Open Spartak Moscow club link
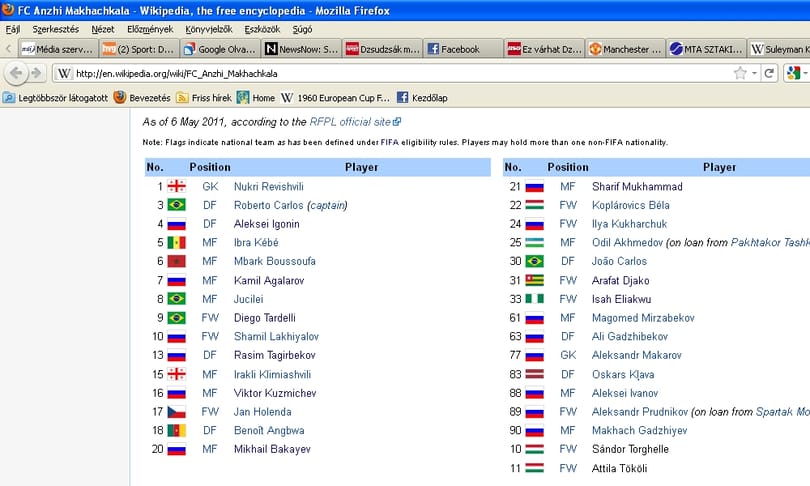 [783, 412]
